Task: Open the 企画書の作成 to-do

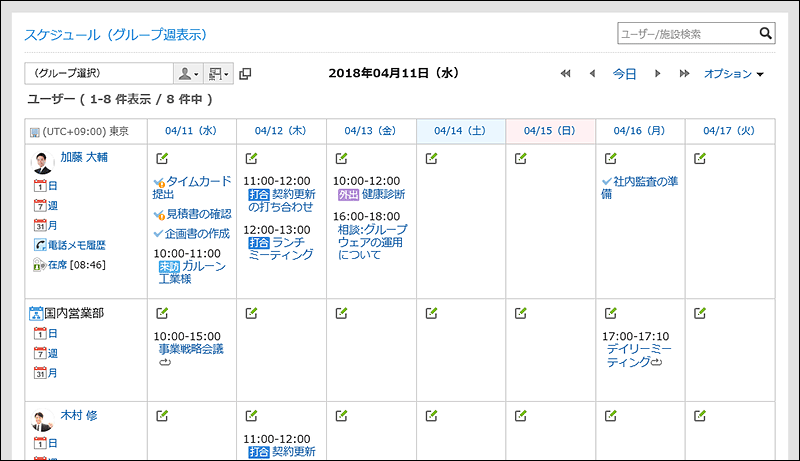Action: coord(197,234)
